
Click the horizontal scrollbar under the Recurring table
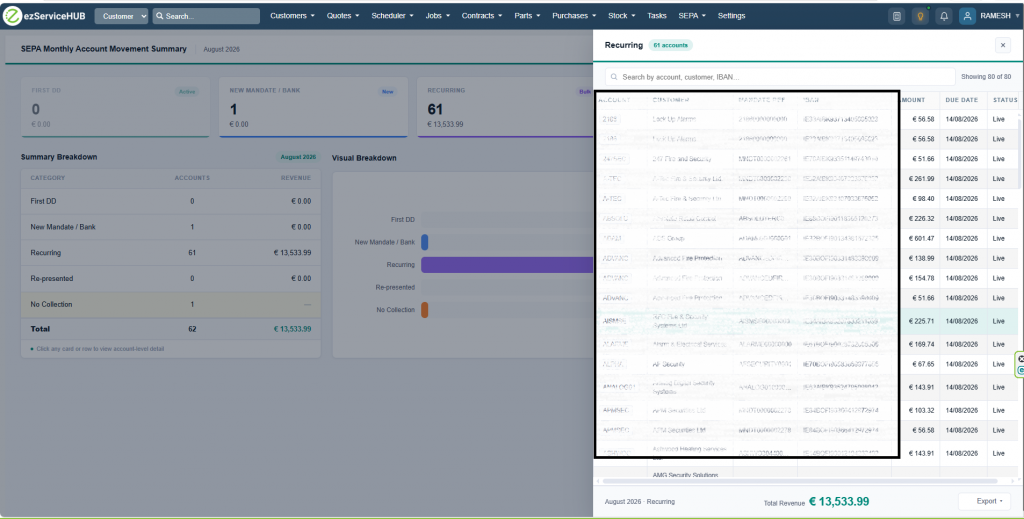click(x=799, y=481)
